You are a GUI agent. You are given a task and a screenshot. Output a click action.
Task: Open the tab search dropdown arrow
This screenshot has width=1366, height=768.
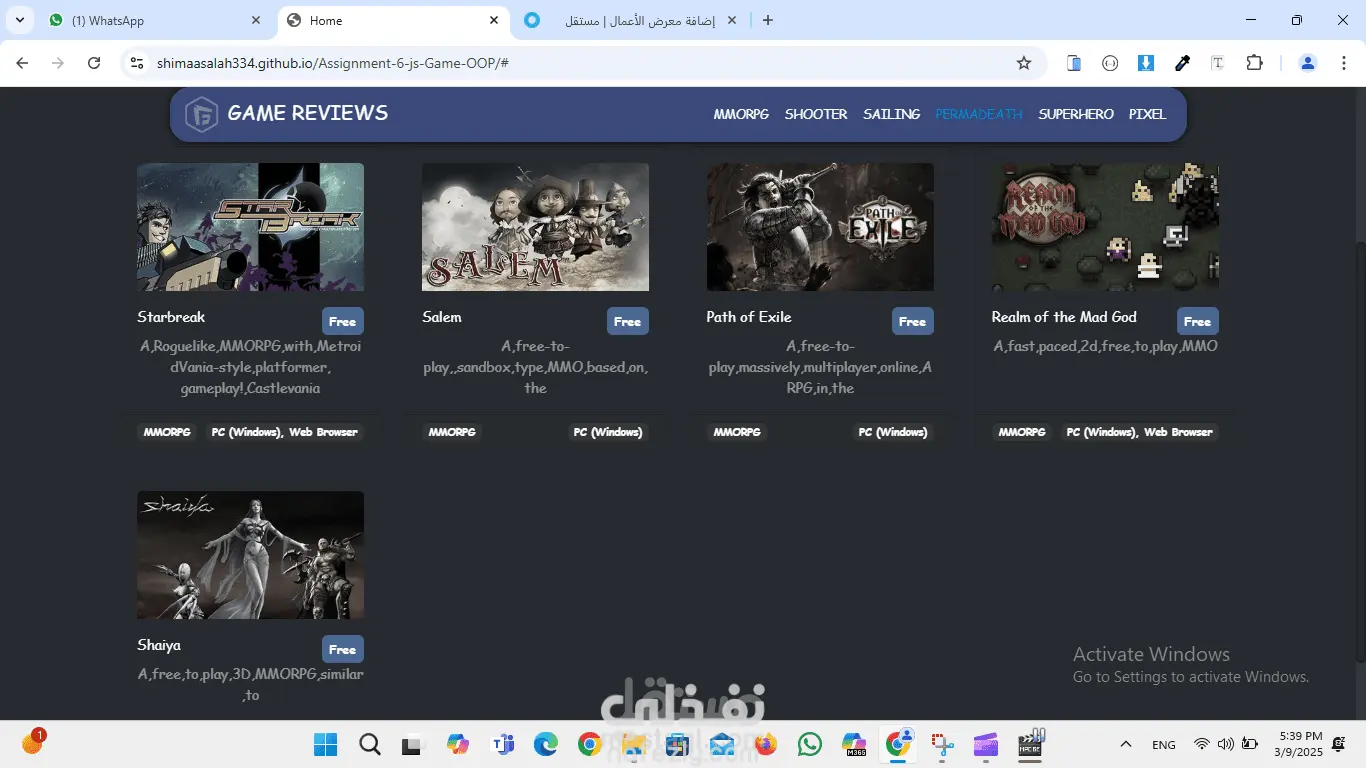pos(20,20)
